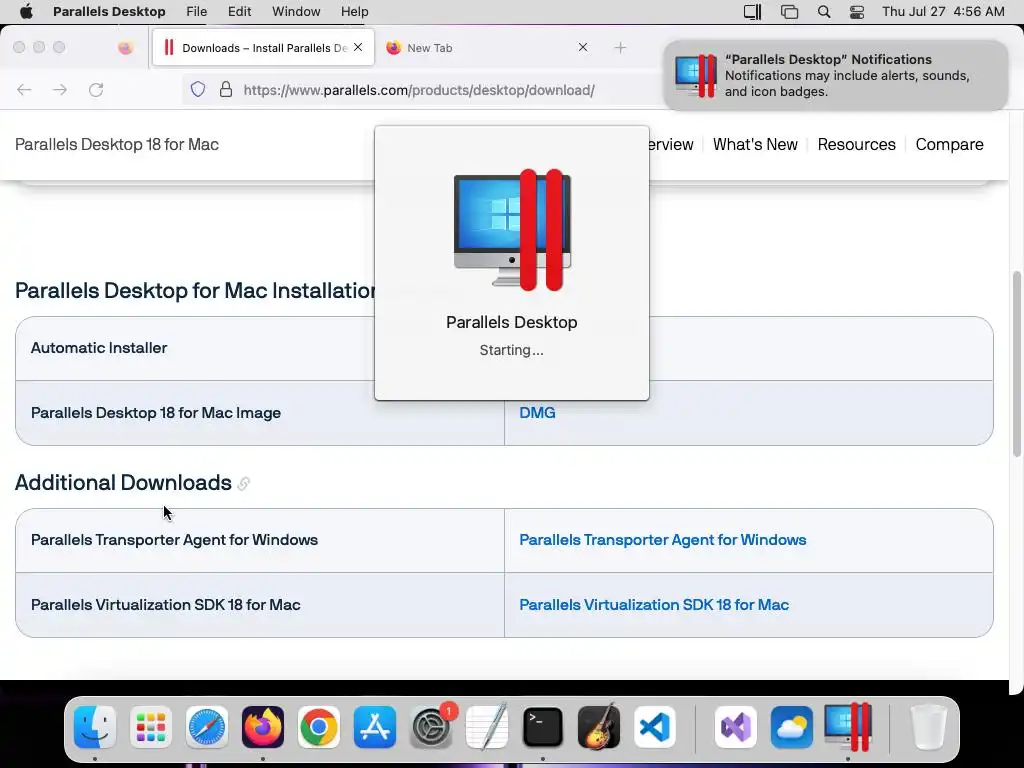This screenshot has width=1024, height=768.
Task: Open the Trash in the Dock
Action: (929, 727)
